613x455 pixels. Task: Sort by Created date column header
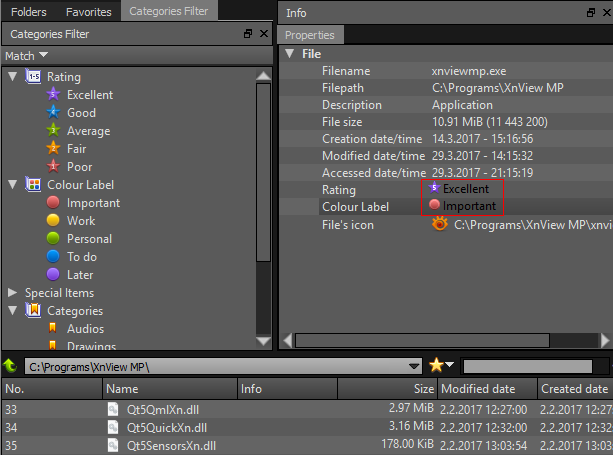pos(575,389)
